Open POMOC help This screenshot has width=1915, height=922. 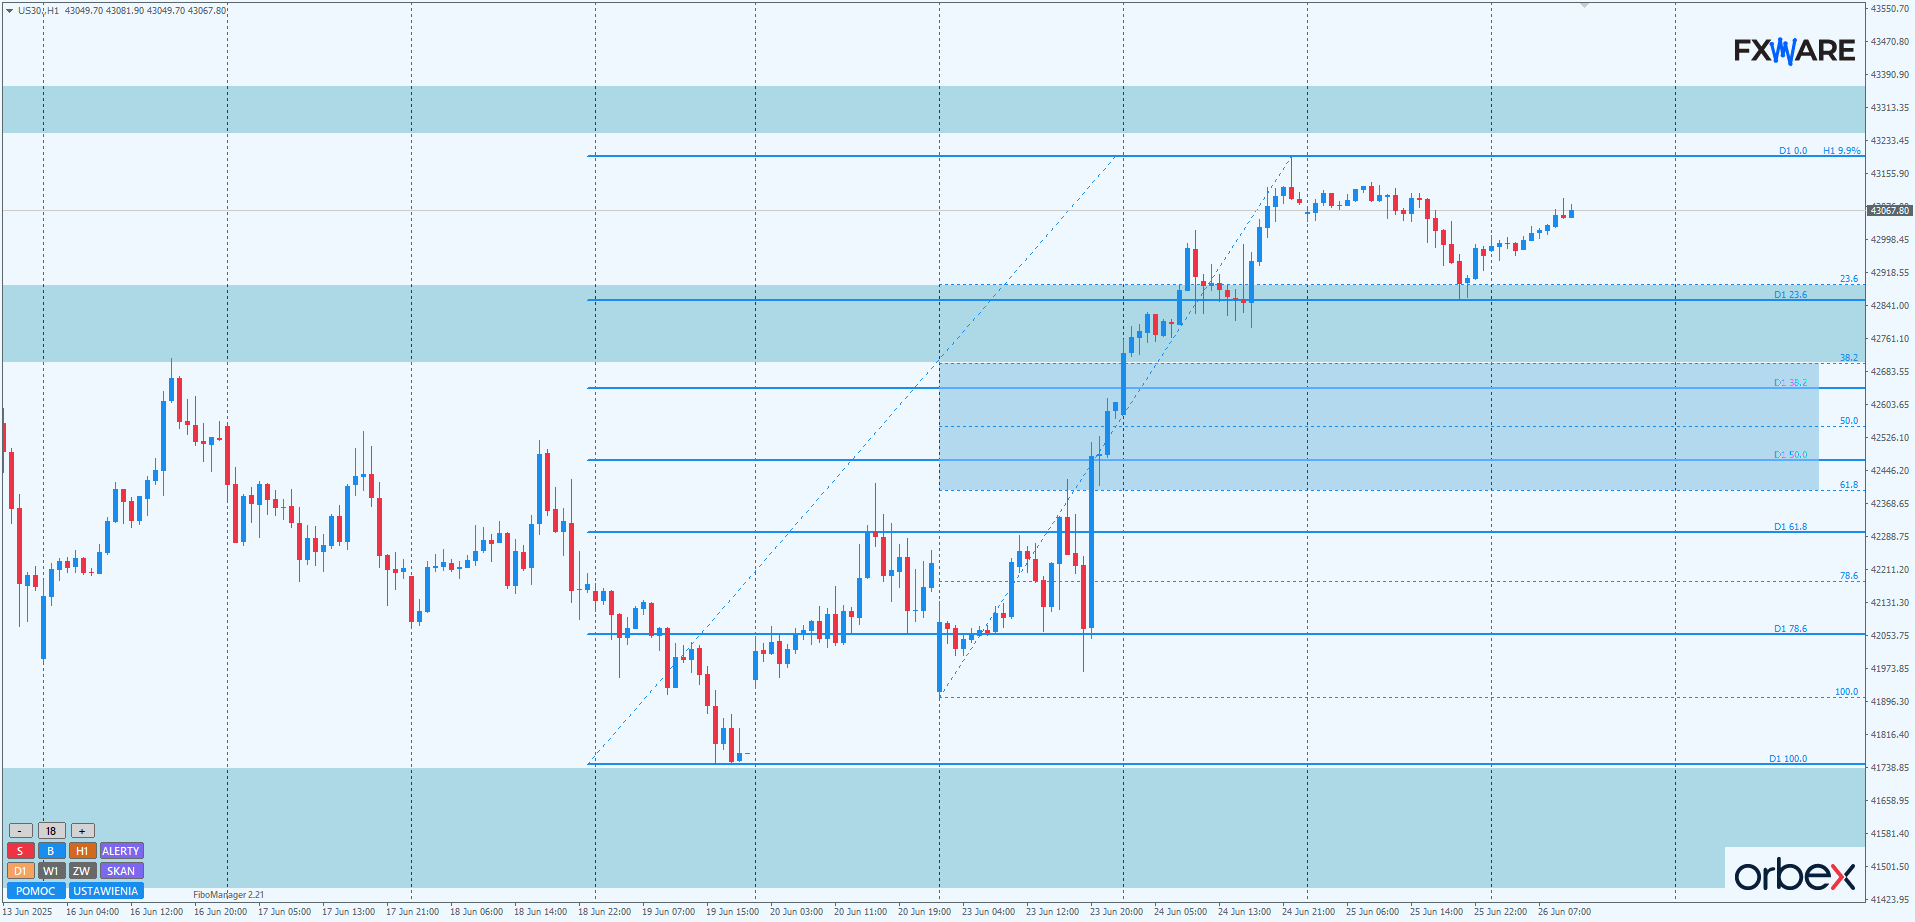(36, 891)
